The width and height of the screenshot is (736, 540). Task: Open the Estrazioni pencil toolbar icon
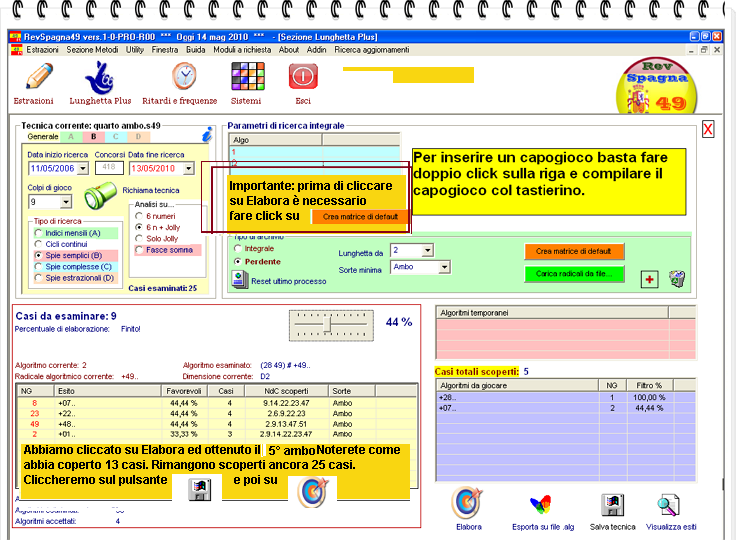(39, 77)
